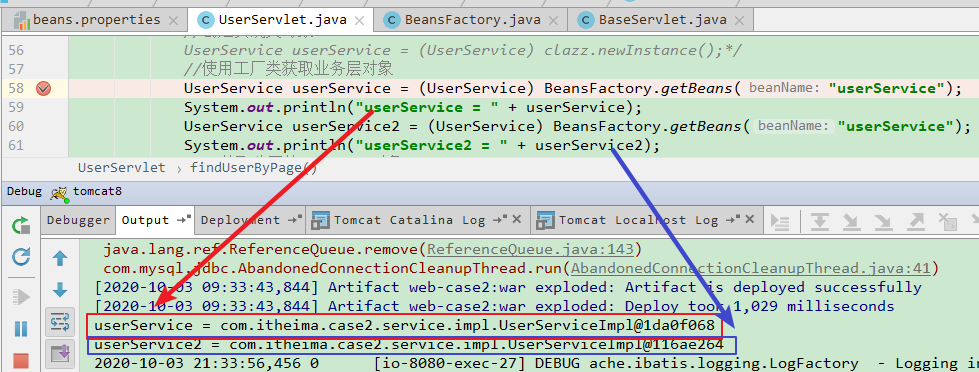
Task: Click the Step Into debugger icon
Action: [851, 222]
